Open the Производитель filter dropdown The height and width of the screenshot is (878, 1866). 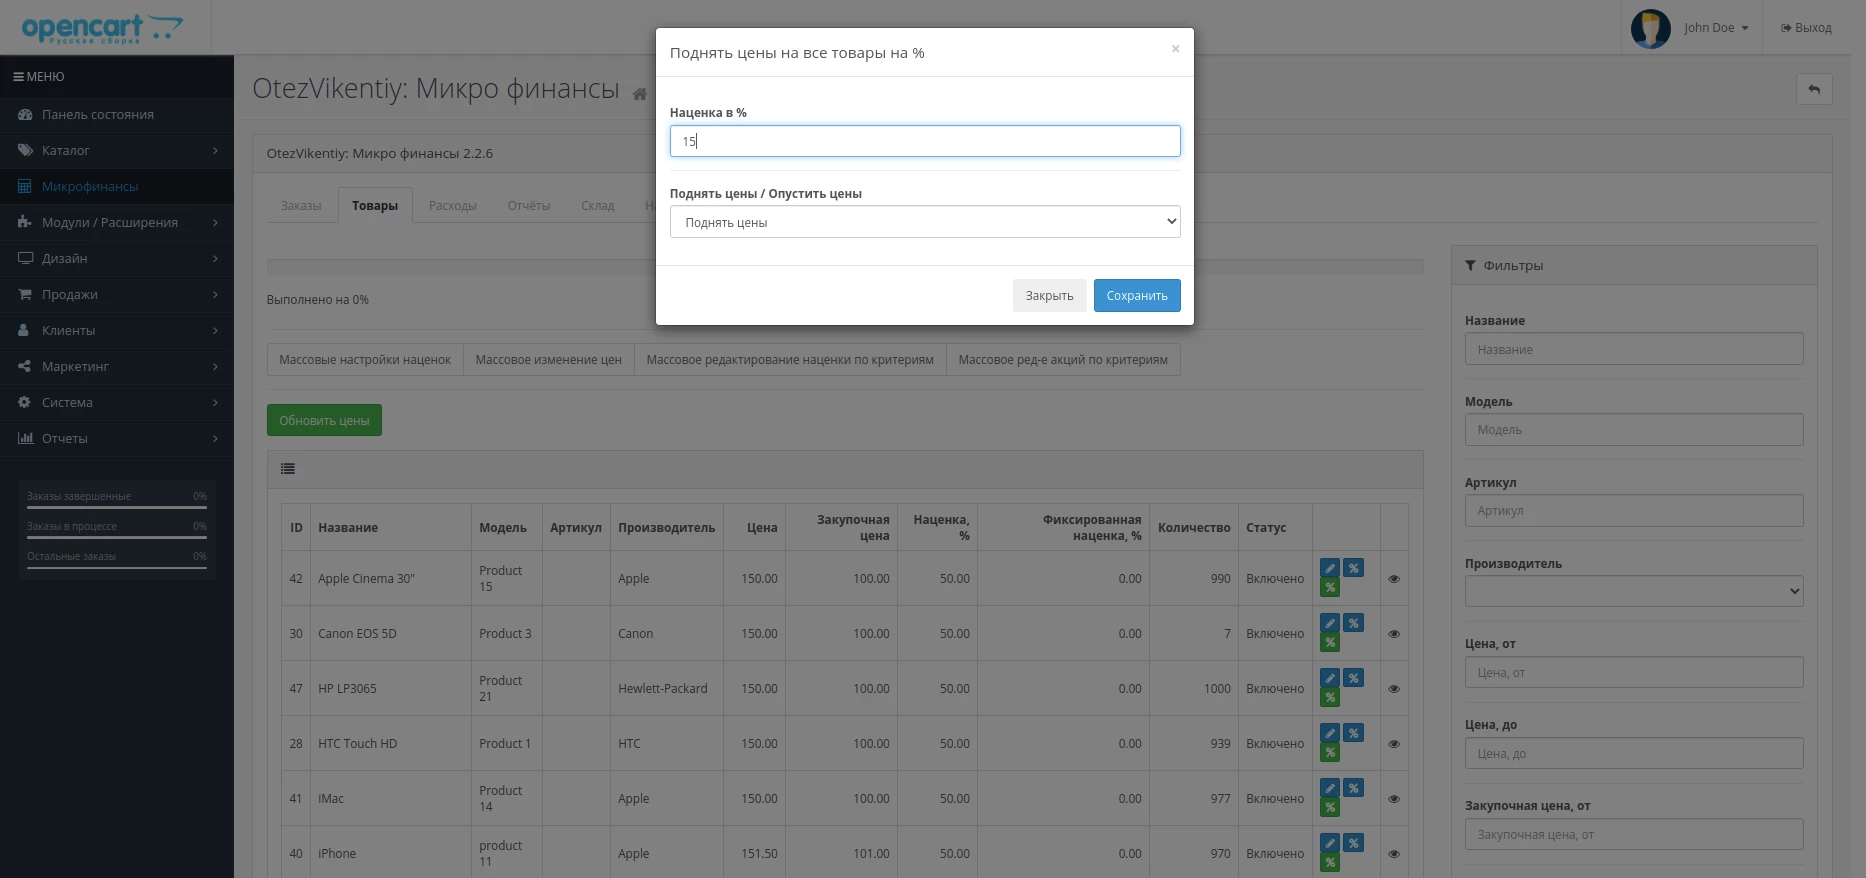(1634, 591)
